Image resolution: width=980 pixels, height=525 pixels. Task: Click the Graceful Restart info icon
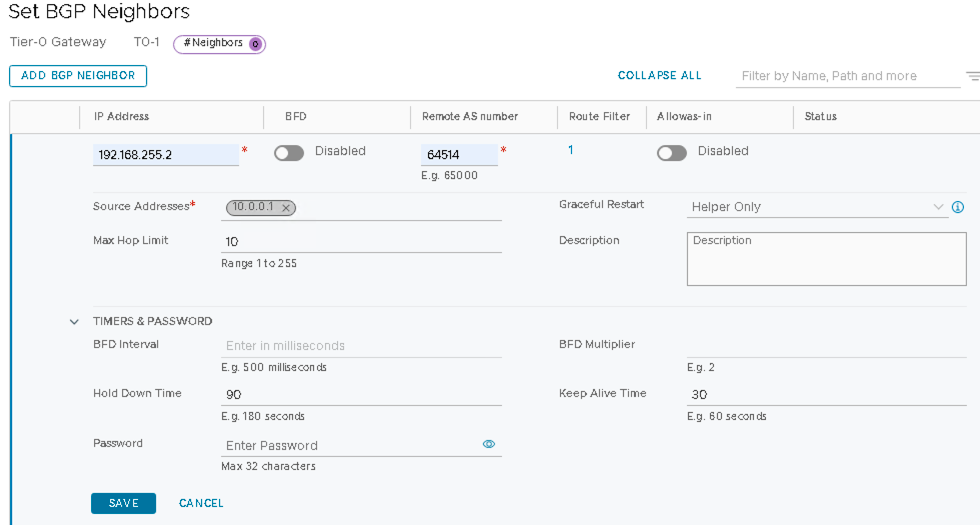tap(957, 207)
